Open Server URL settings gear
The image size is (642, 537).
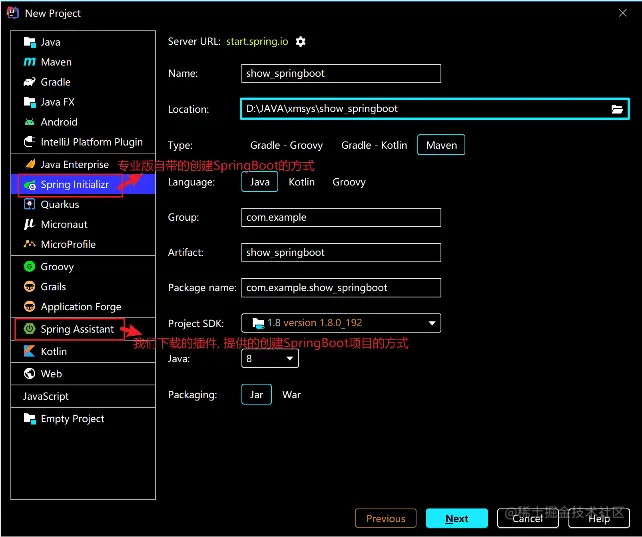click(301, 42)
